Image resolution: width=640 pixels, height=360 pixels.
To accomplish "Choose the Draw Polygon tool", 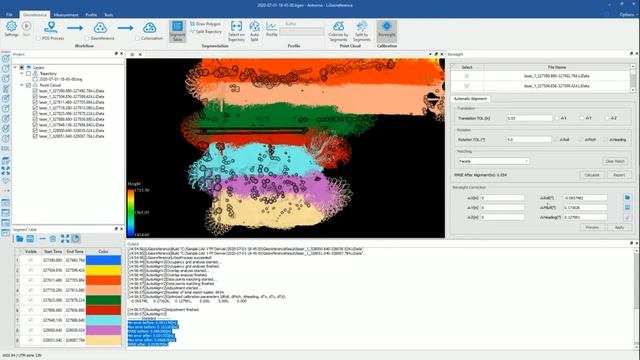I will coord(205,24).
